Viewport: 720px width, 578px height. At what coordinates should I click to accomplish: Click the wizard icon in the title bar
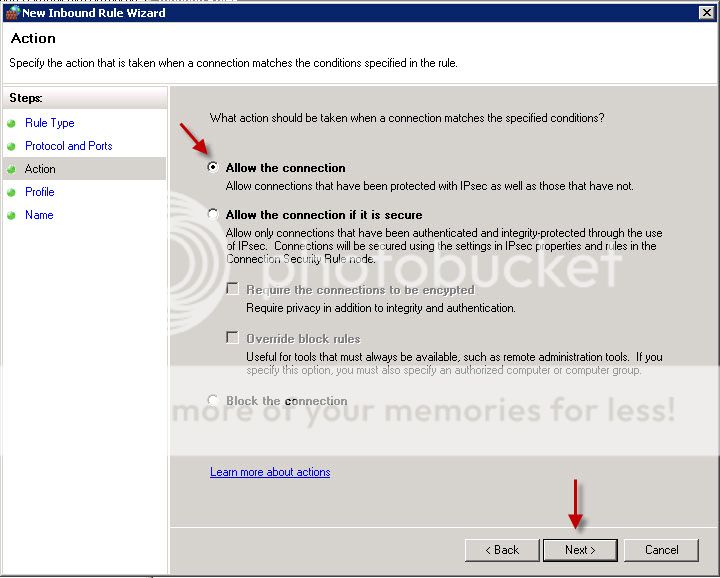tap(12, 13)
